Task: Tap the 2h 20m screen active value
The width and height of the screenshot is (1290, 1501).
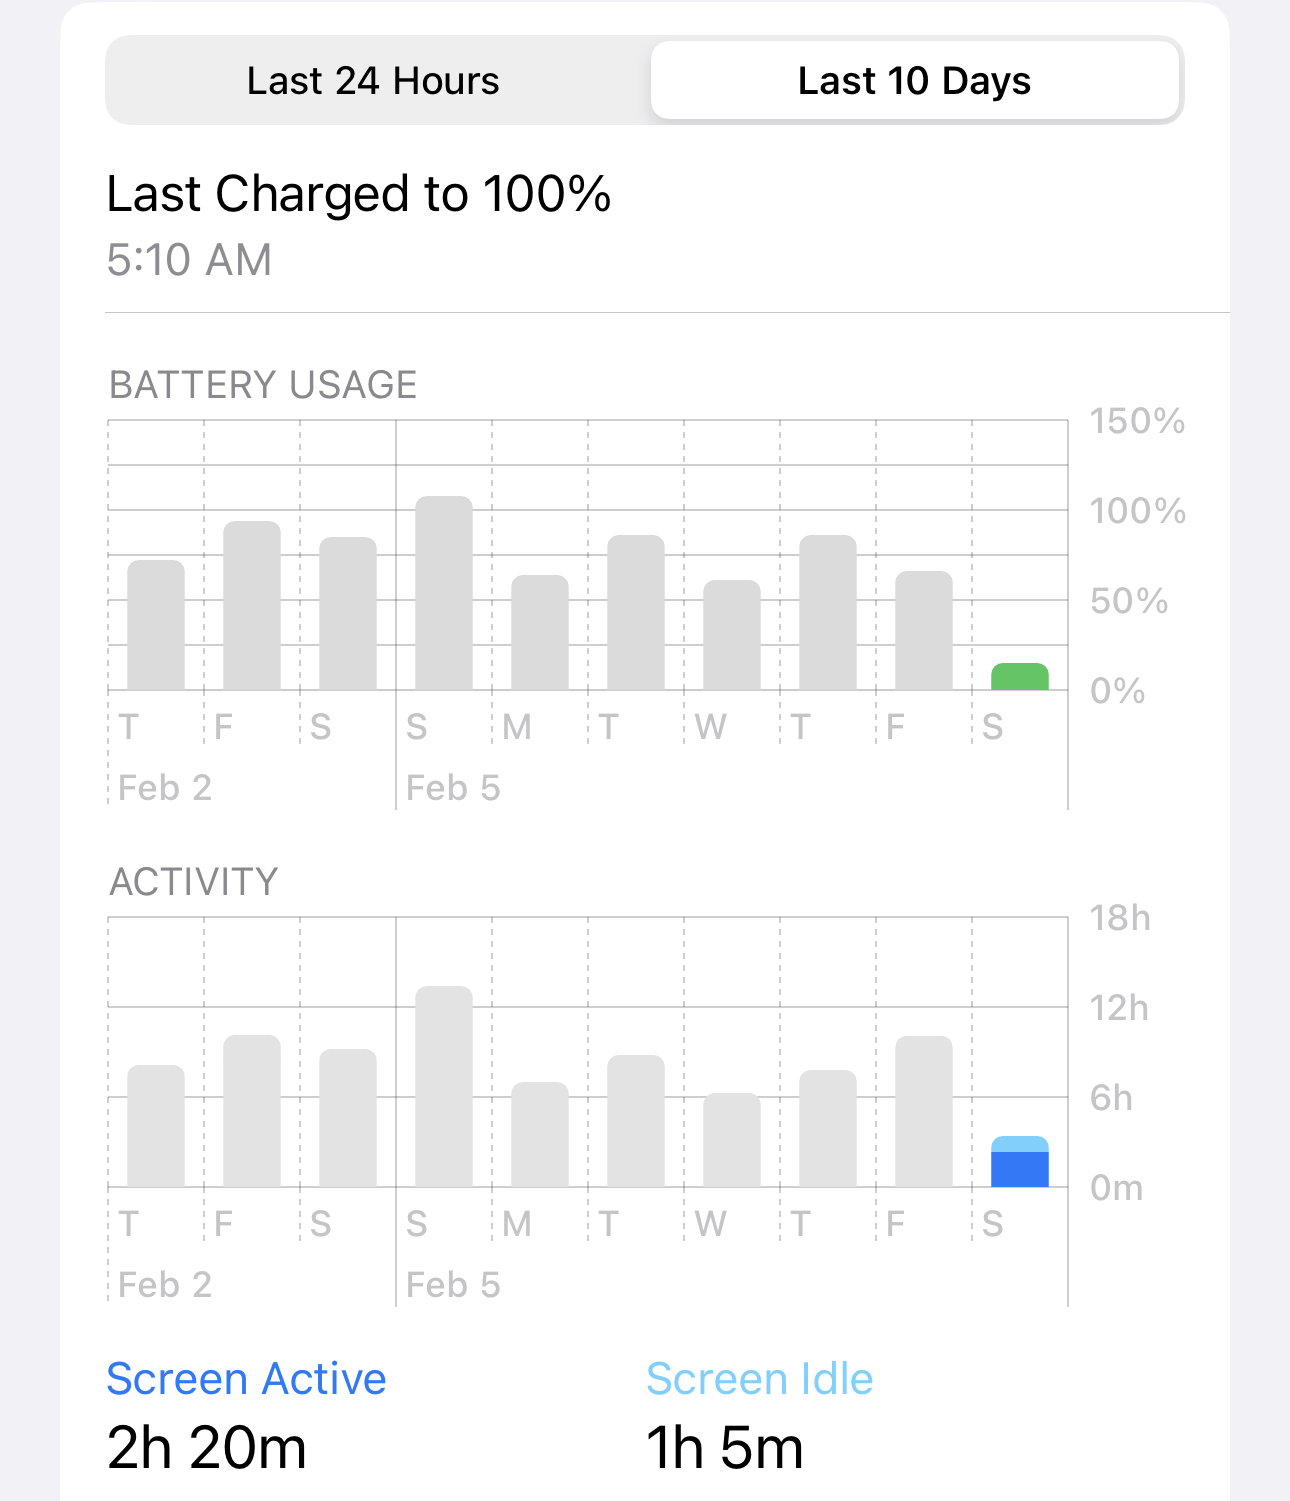Action: tap(207, 1447)
